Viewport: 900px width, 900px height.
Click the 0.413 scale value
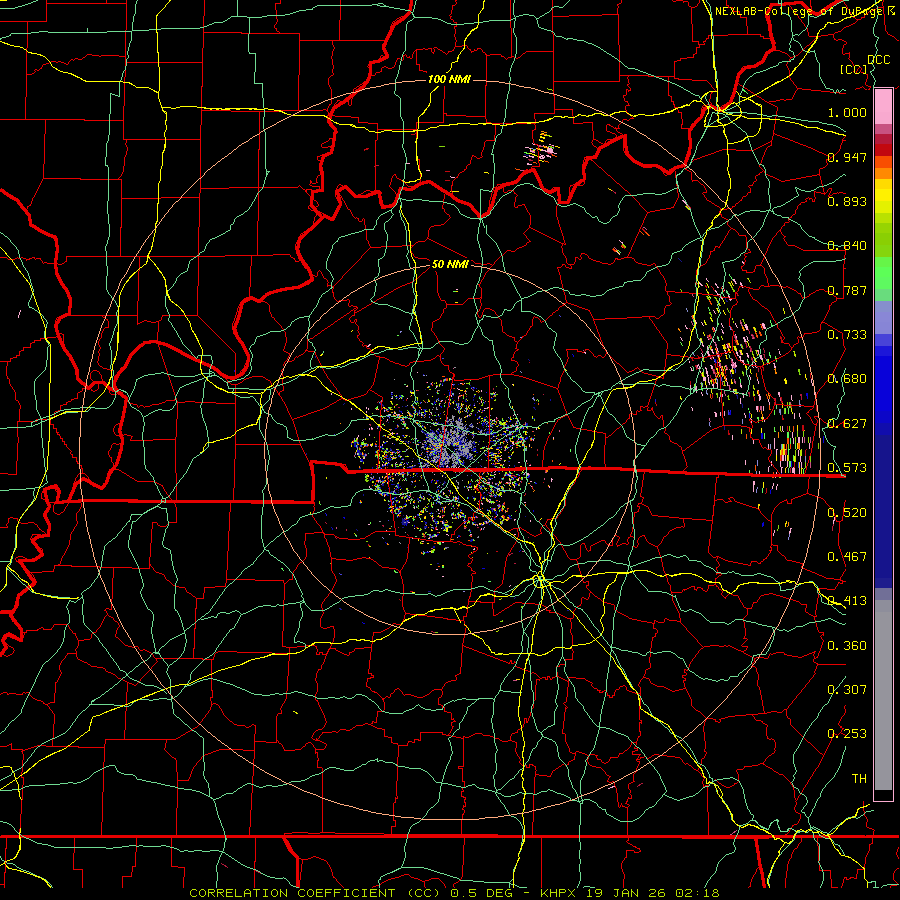pos(847,601)
